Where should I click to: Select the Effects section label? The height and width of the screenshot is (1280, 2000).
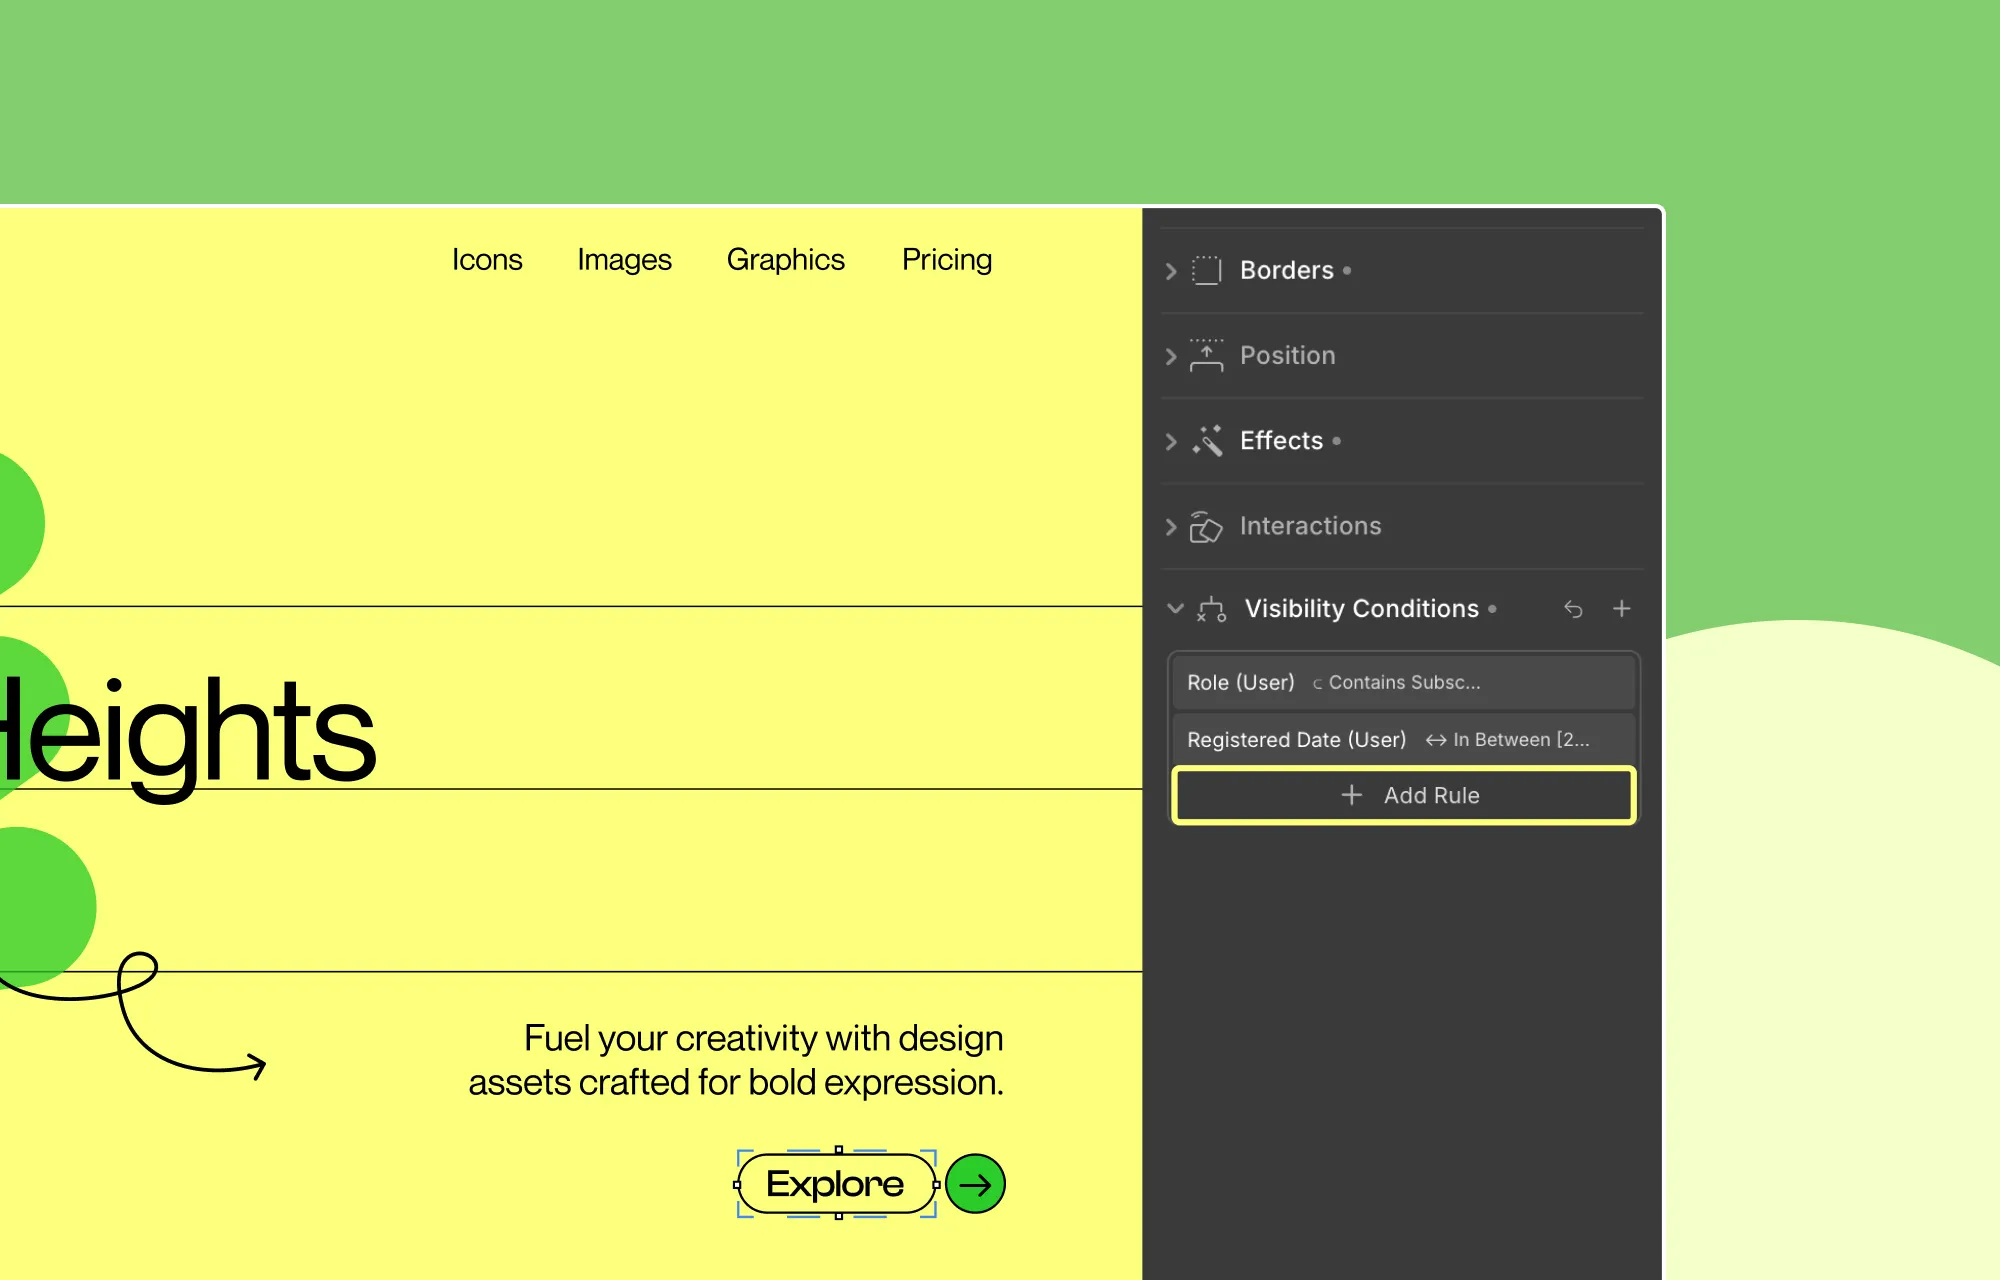[1281, 441]
